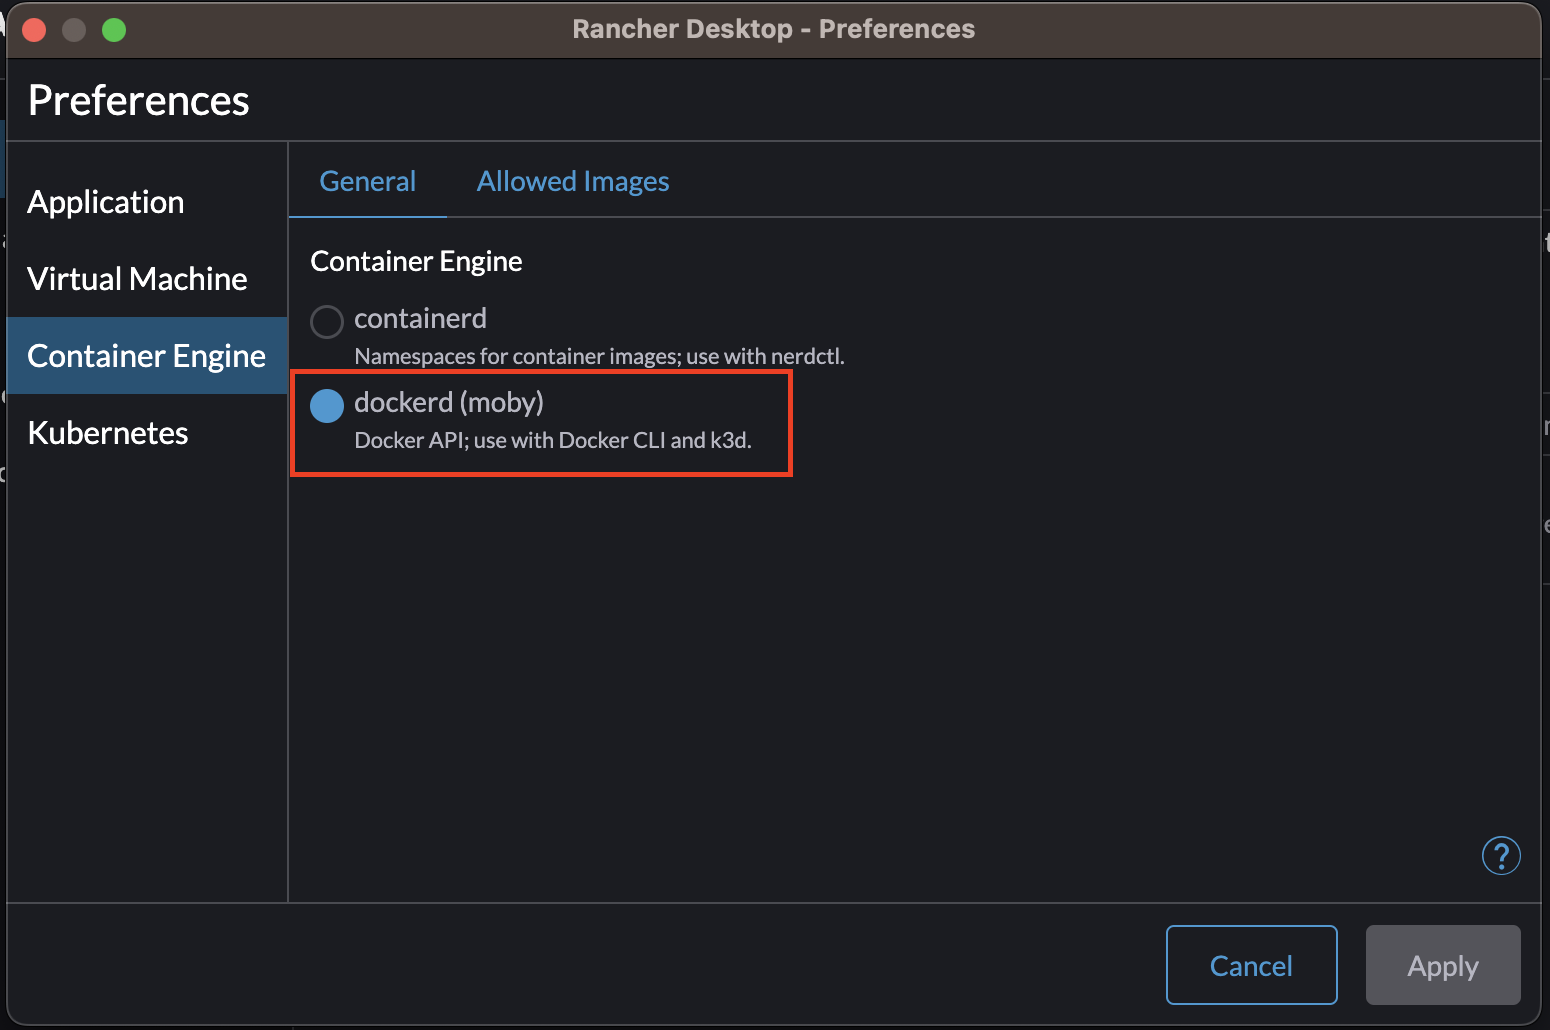Close the Preferences window with red button

tap(34, 30)
